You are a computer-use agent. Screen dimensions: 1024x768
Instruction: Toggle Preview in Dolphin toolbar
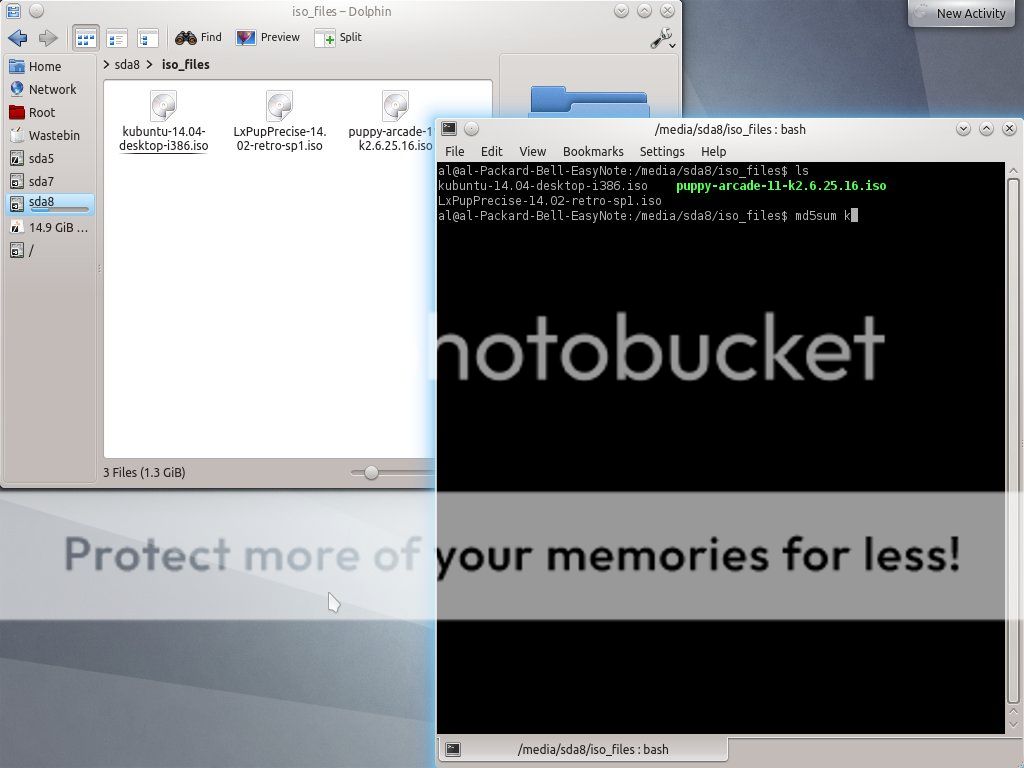(x=268, y=38)
